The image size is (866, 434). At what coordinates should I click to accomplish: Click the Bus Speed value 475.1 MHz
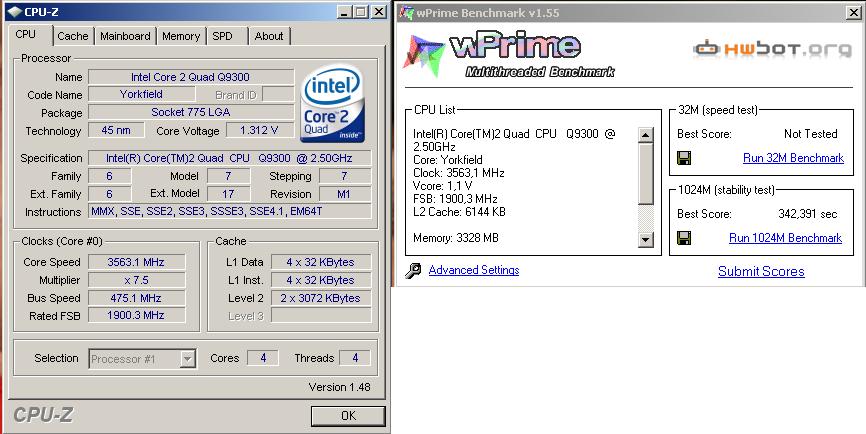[136, 298]
